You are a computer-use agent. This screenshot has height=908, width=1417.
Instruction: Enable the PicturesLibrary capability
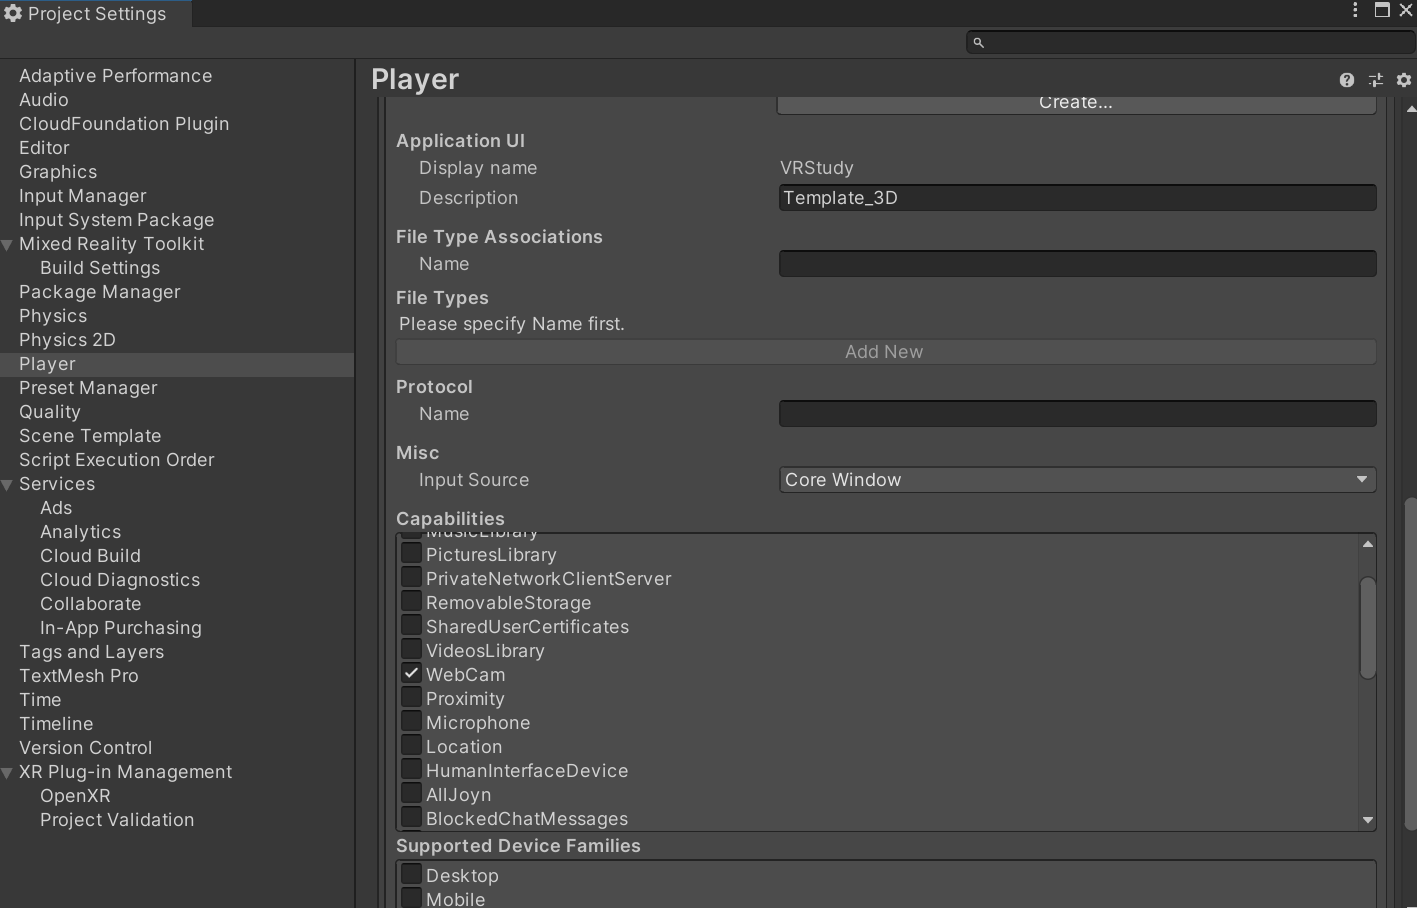click(x=411, y=554)
